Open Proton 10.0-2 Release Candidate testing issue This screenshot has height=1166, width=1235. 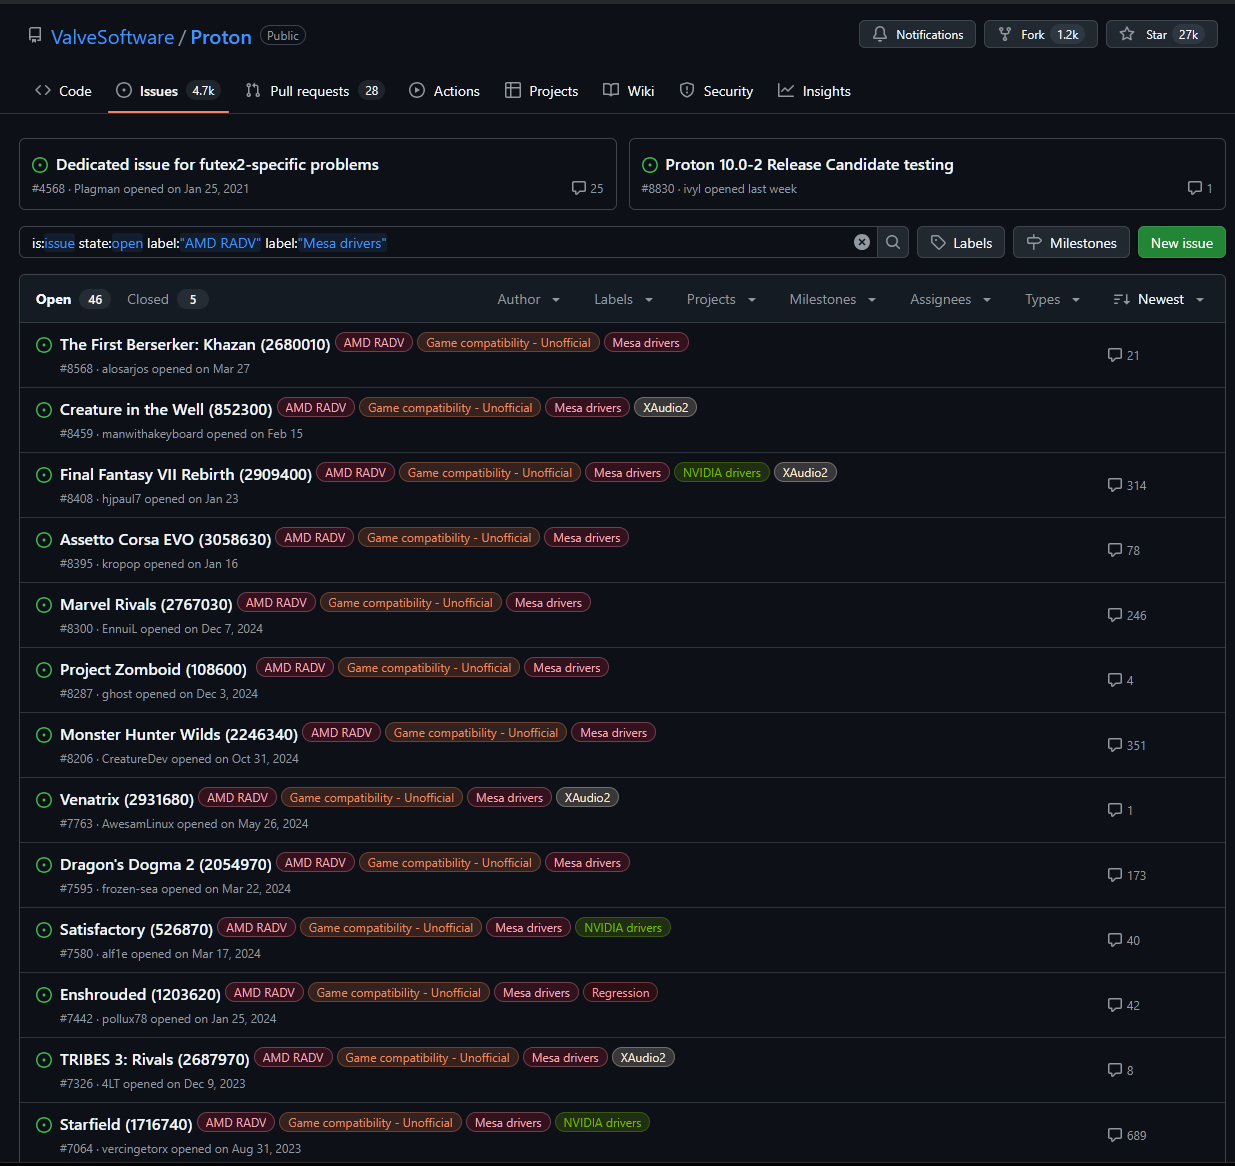809,164
